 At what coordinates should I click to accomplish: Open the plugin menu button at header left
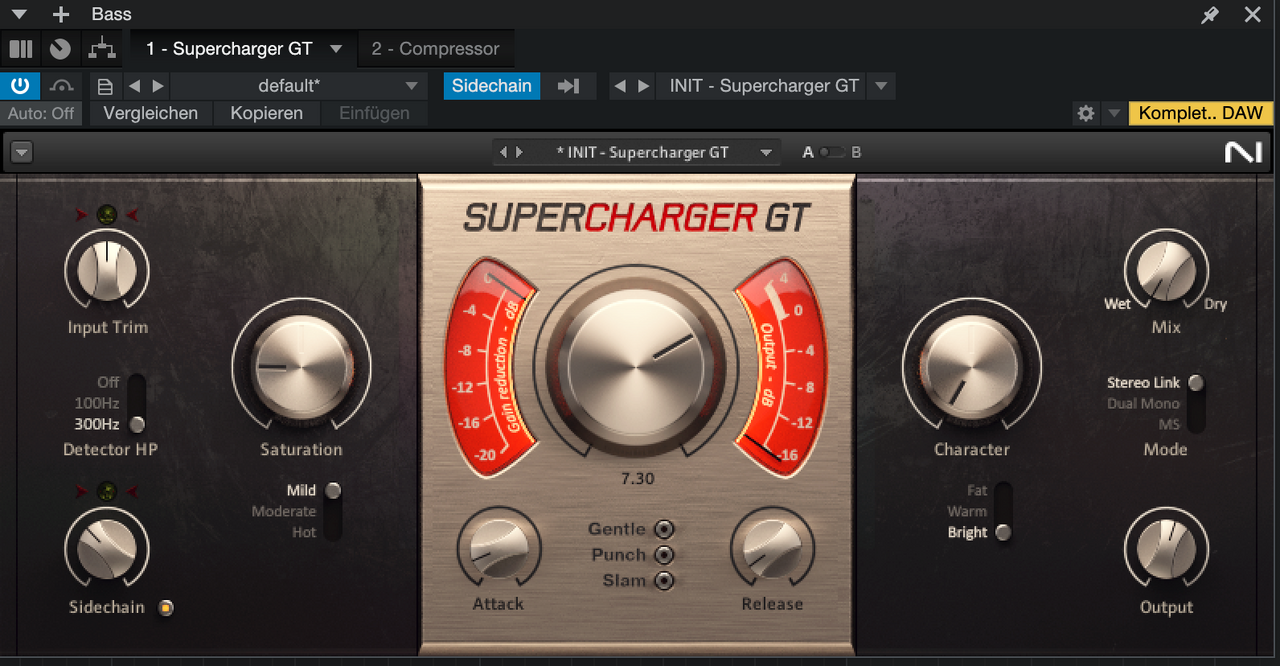tap(22, 153)
